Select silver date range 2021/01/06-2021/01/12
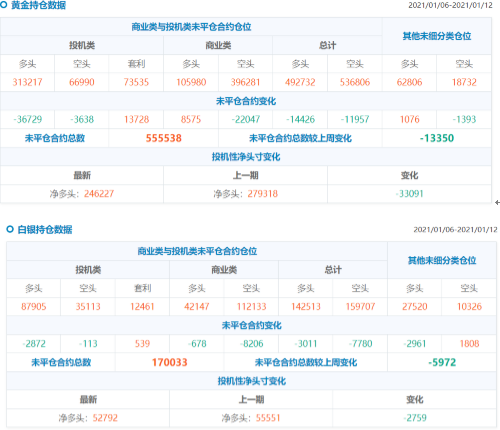The height and width of the screenshot is (430, 500). pyautogui.click(x=455, y=230)
